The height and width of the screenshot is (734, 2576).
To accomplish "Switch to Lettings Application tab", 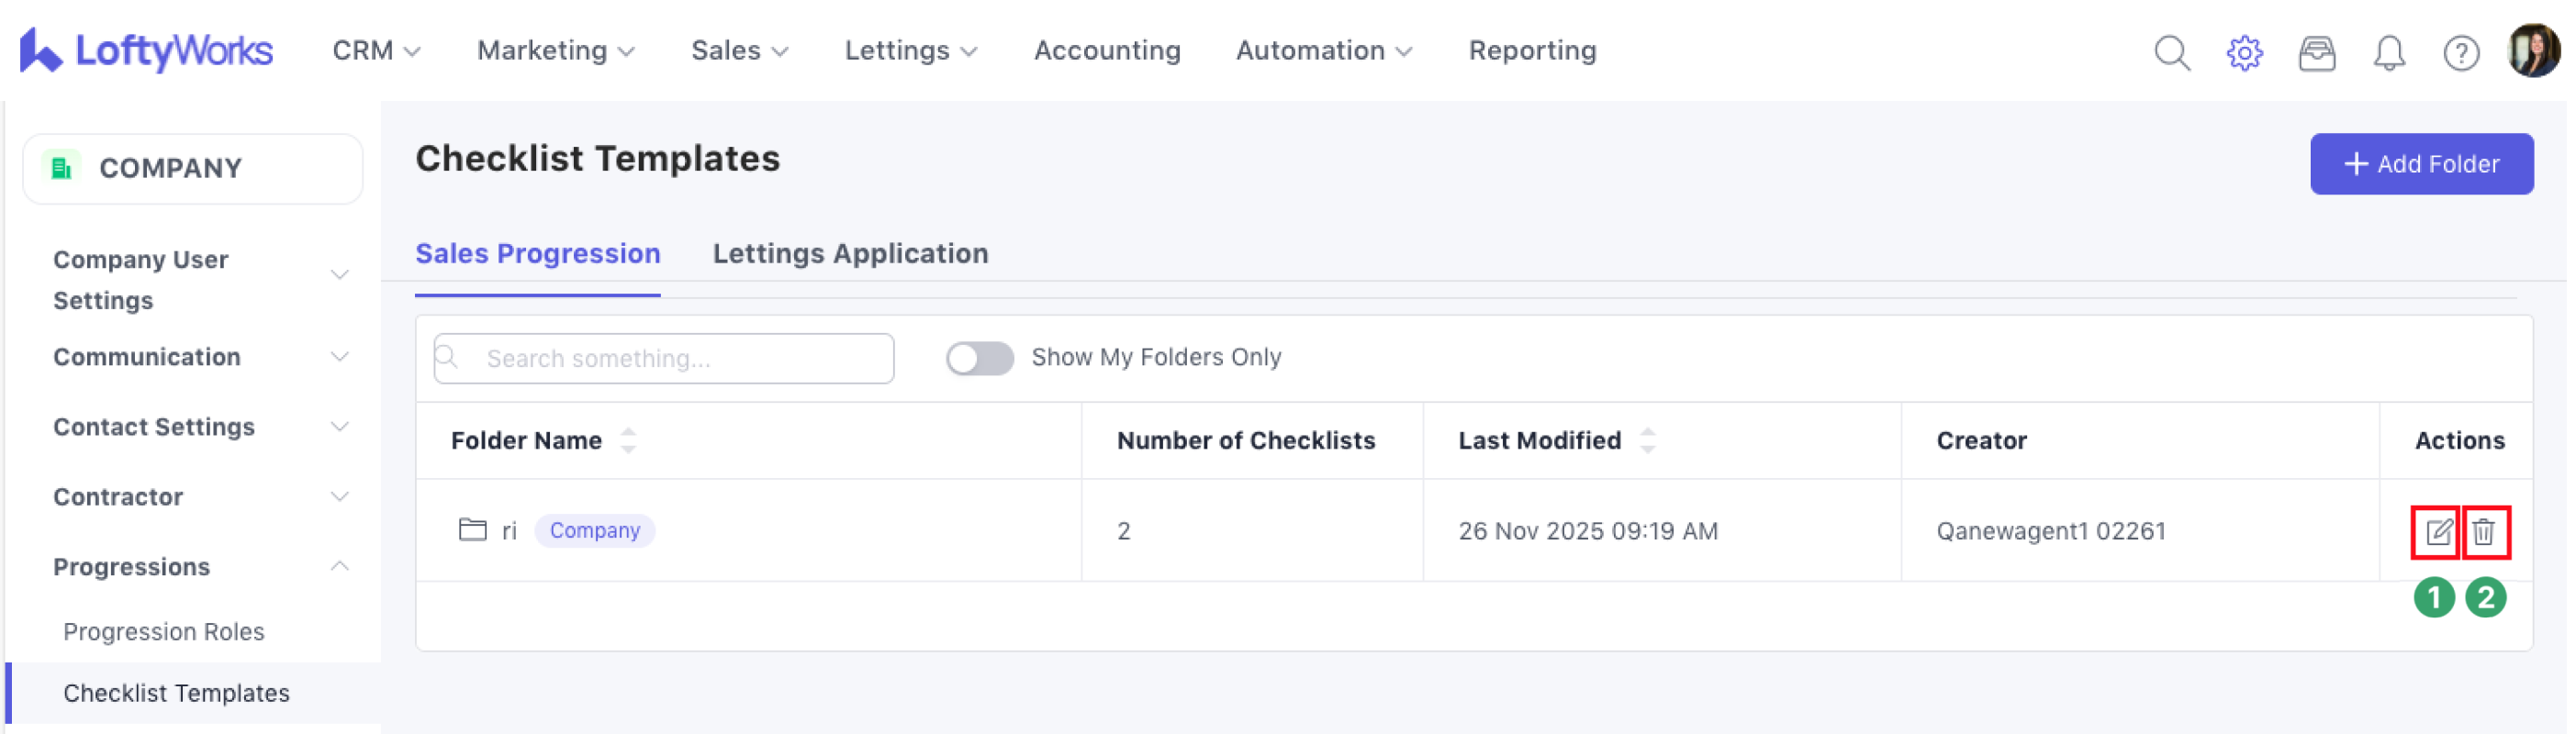I will (850, 254).
